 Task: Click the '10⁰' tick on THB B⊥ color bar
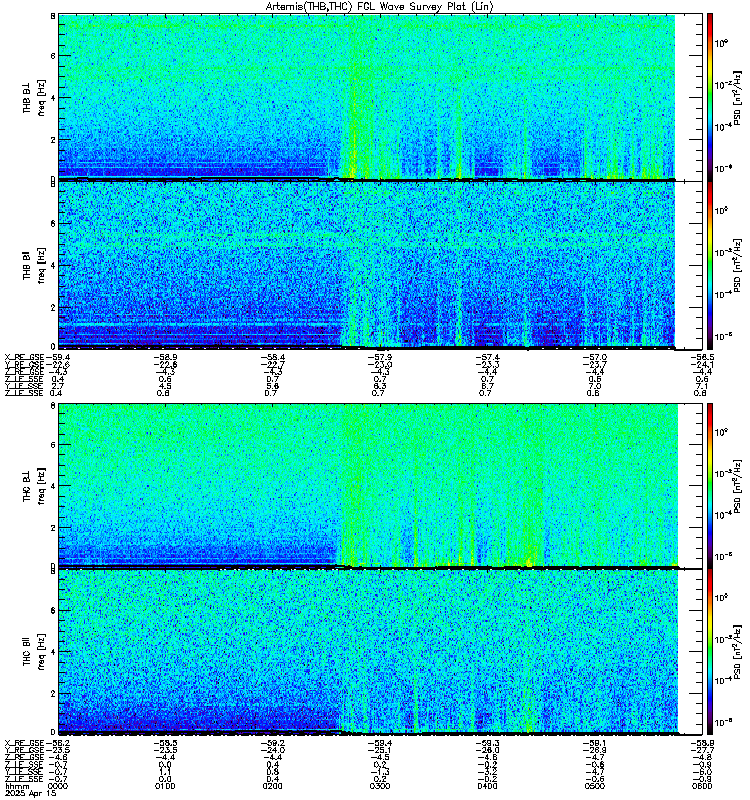tap(721, 43)
